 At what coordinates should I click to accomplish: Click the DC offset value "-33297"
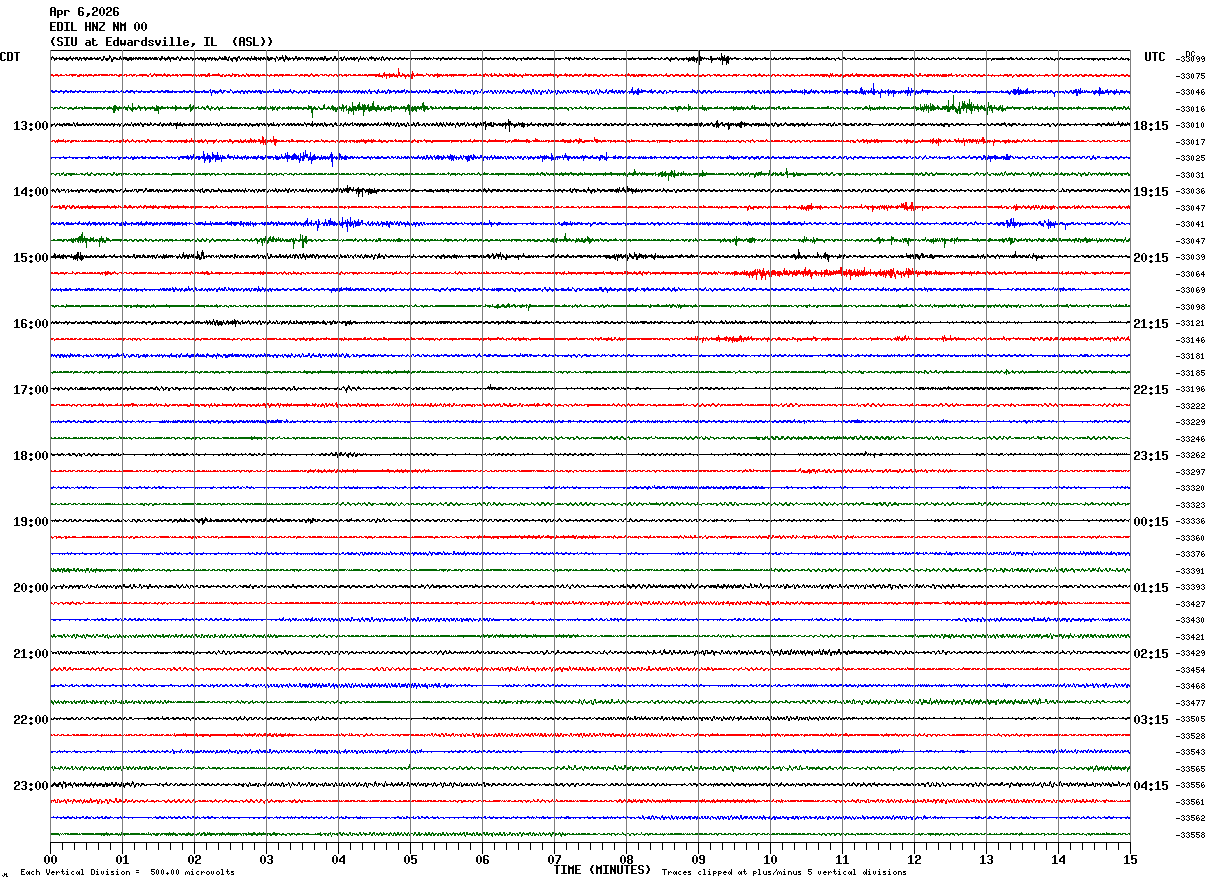[1191, 472]
